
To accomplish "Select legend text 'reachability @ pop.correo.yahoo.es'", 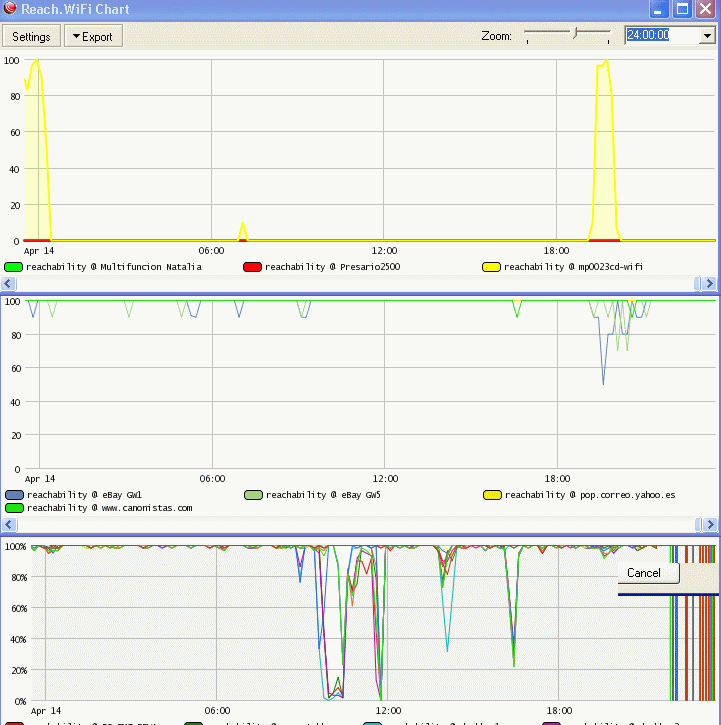I will coord(590,495).
